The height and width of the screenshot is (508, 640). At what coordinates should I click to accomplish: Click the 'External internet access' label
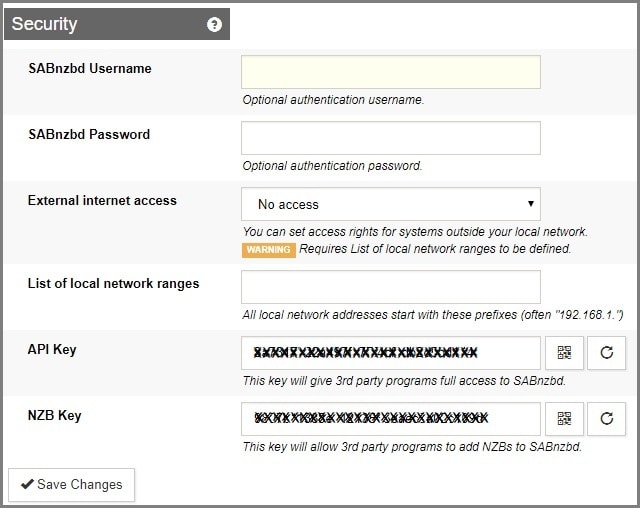102,201
